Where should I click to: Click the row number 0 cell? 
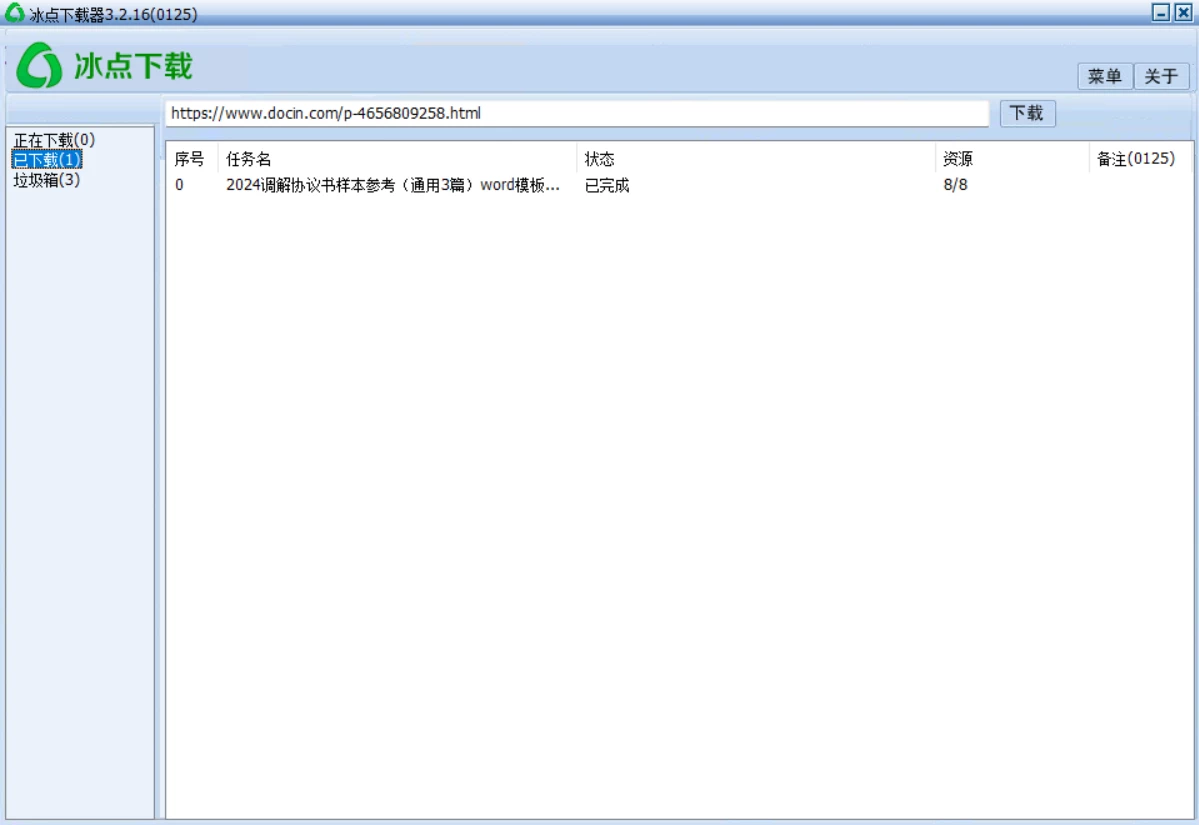tap(179, 185)
